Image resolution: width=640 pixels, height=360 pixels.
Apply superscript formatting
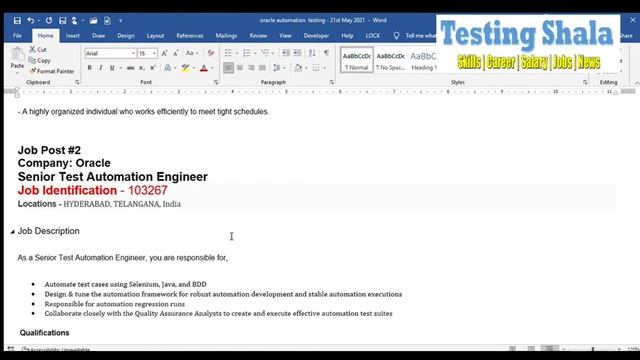pyautogui.click(x=153, y=68)
